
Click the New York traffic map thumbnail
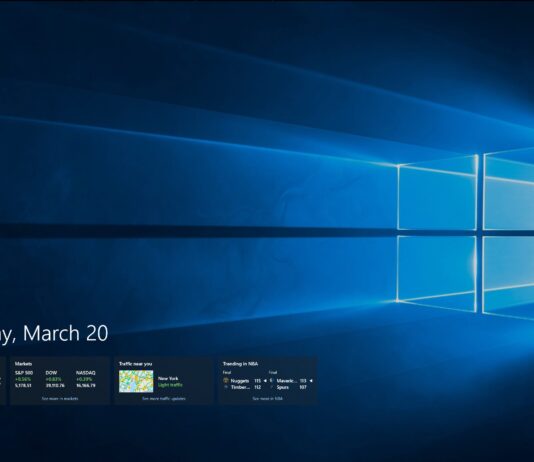pos(136,381)
